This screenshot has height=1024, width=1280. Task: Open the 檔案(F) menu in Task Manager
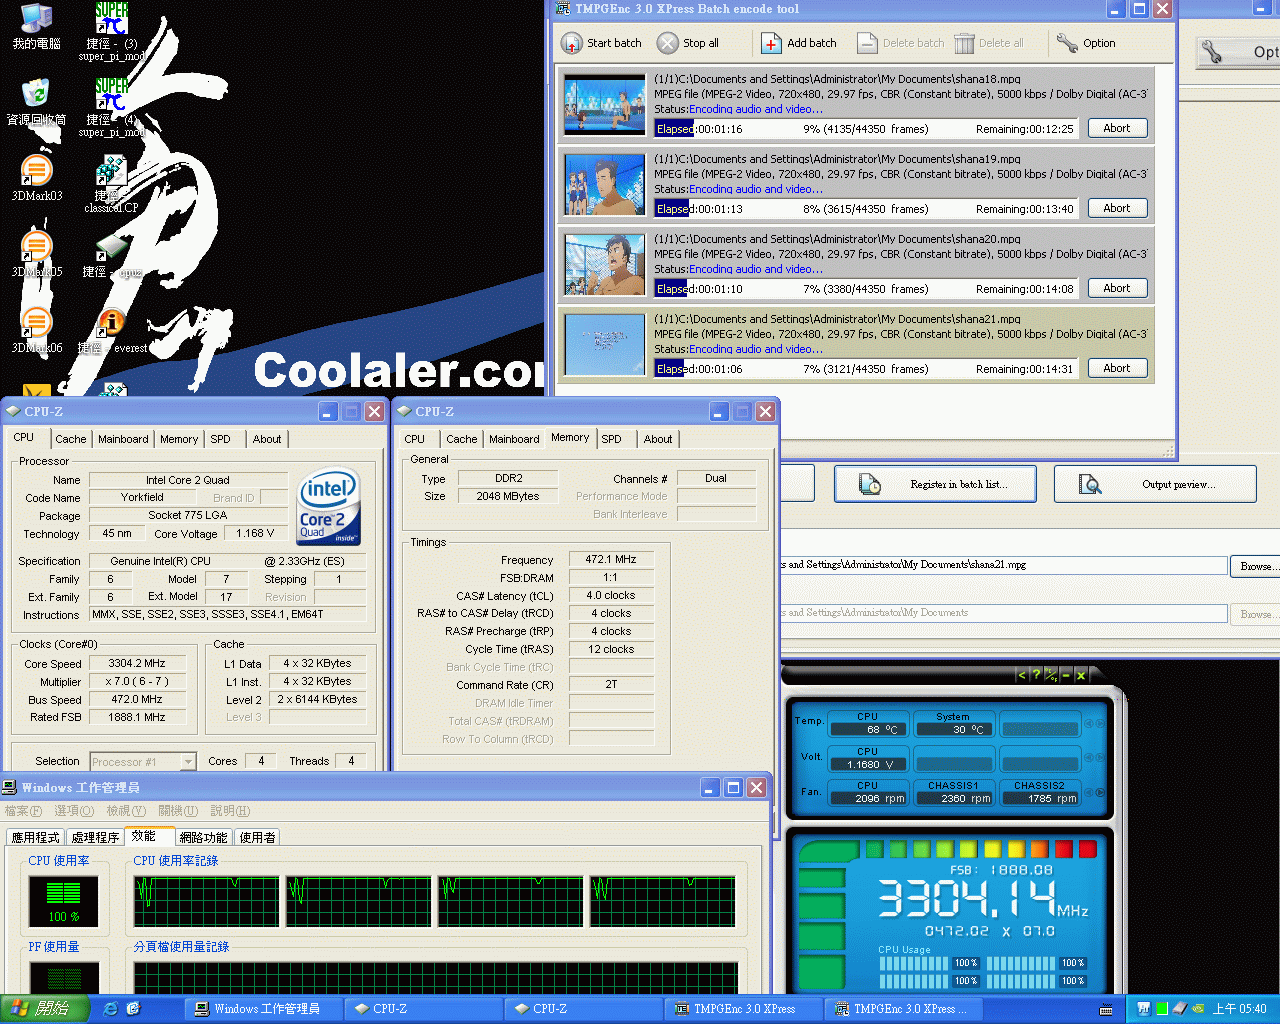24,811
